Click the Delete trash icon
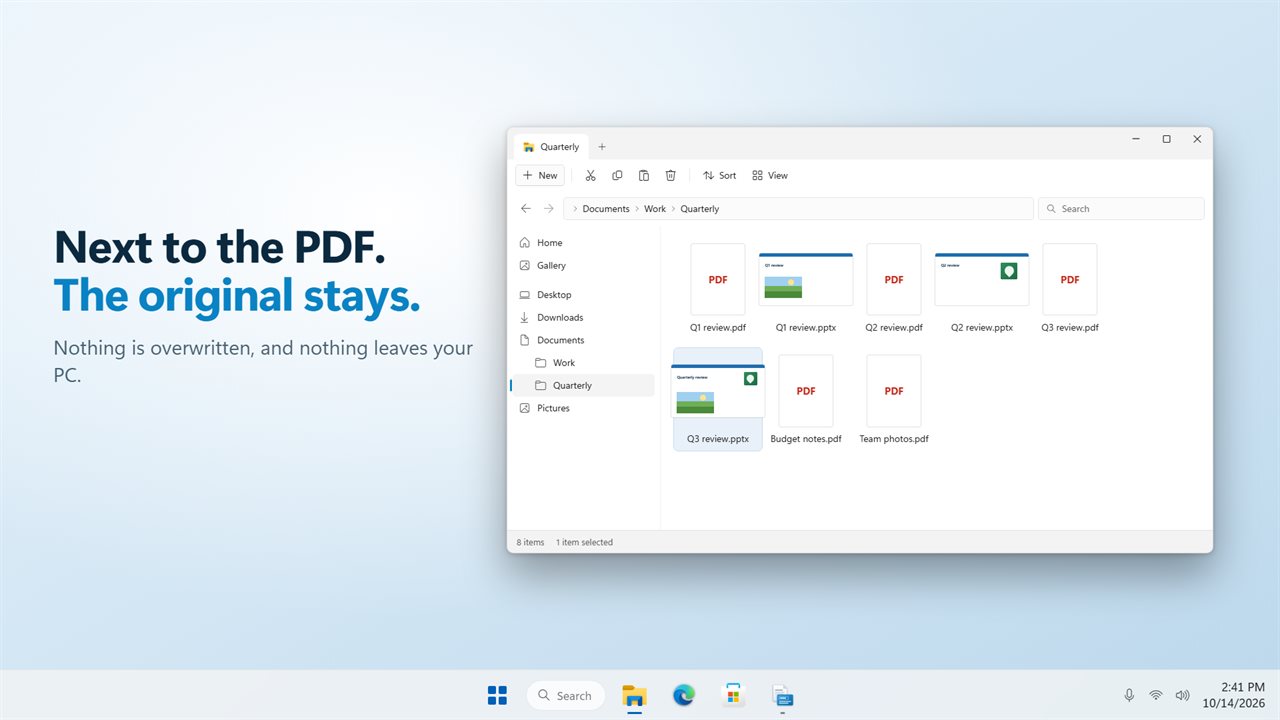The height and width of the screenshot is (720, 1280). point(671,175)
